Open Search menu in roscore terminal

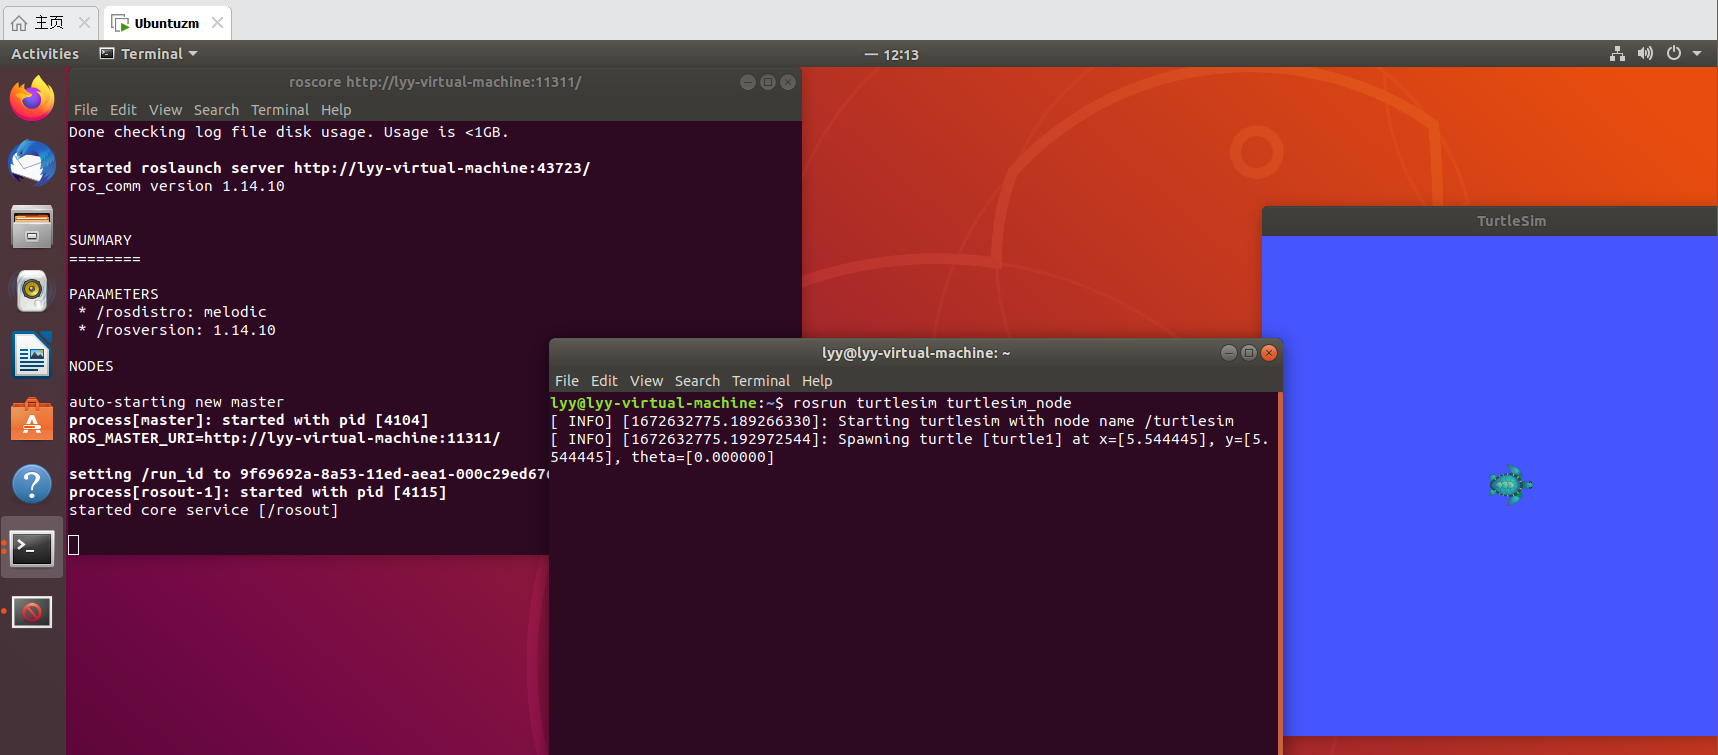pos(216,110)
